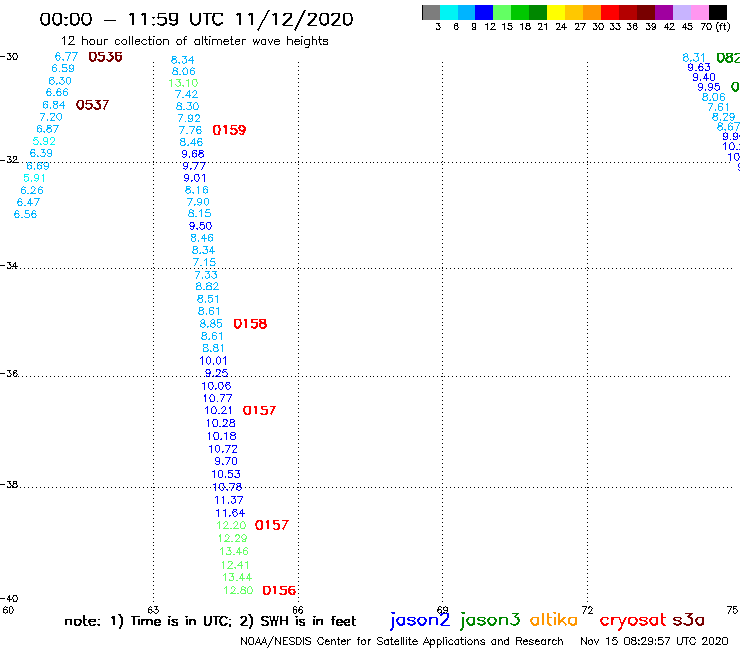
Task: Click the wave height value 5.92
Action: pyautogui.click(x=44, y=141)
